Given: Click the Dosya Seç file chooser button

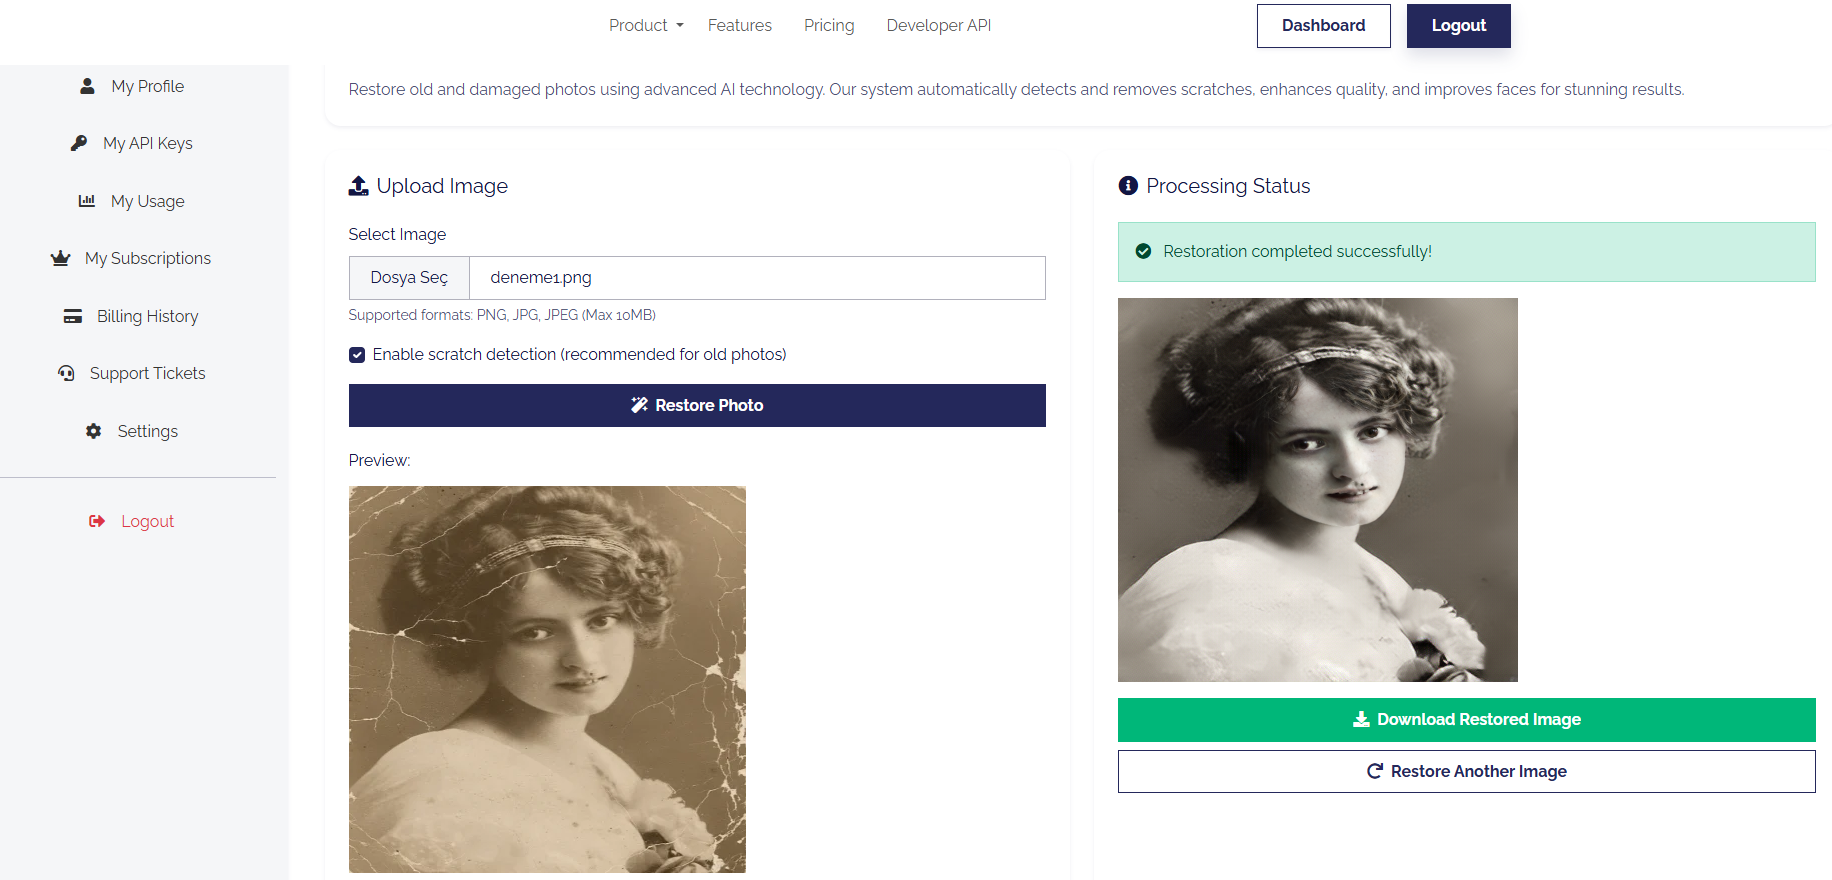Looking at the screenshot, I should click(x=409, y=278).
